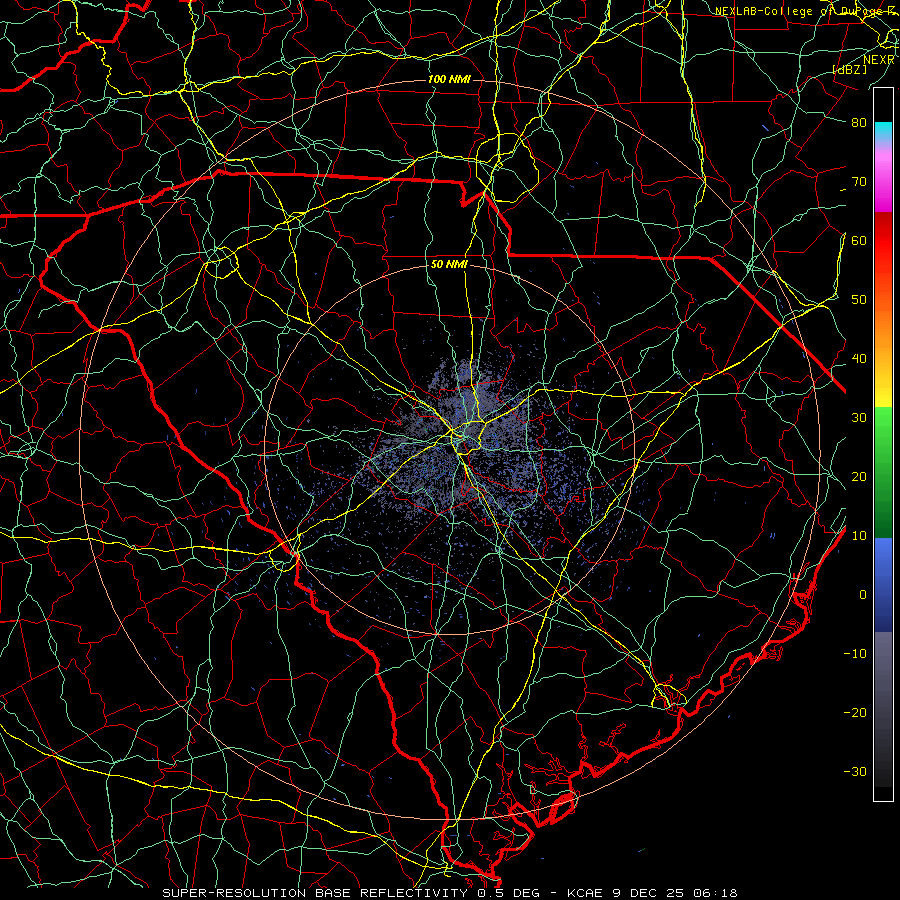Click the -10 value on the dBZ scale
The height and width of the screenshot is (900, 900).
coord(855,654)
